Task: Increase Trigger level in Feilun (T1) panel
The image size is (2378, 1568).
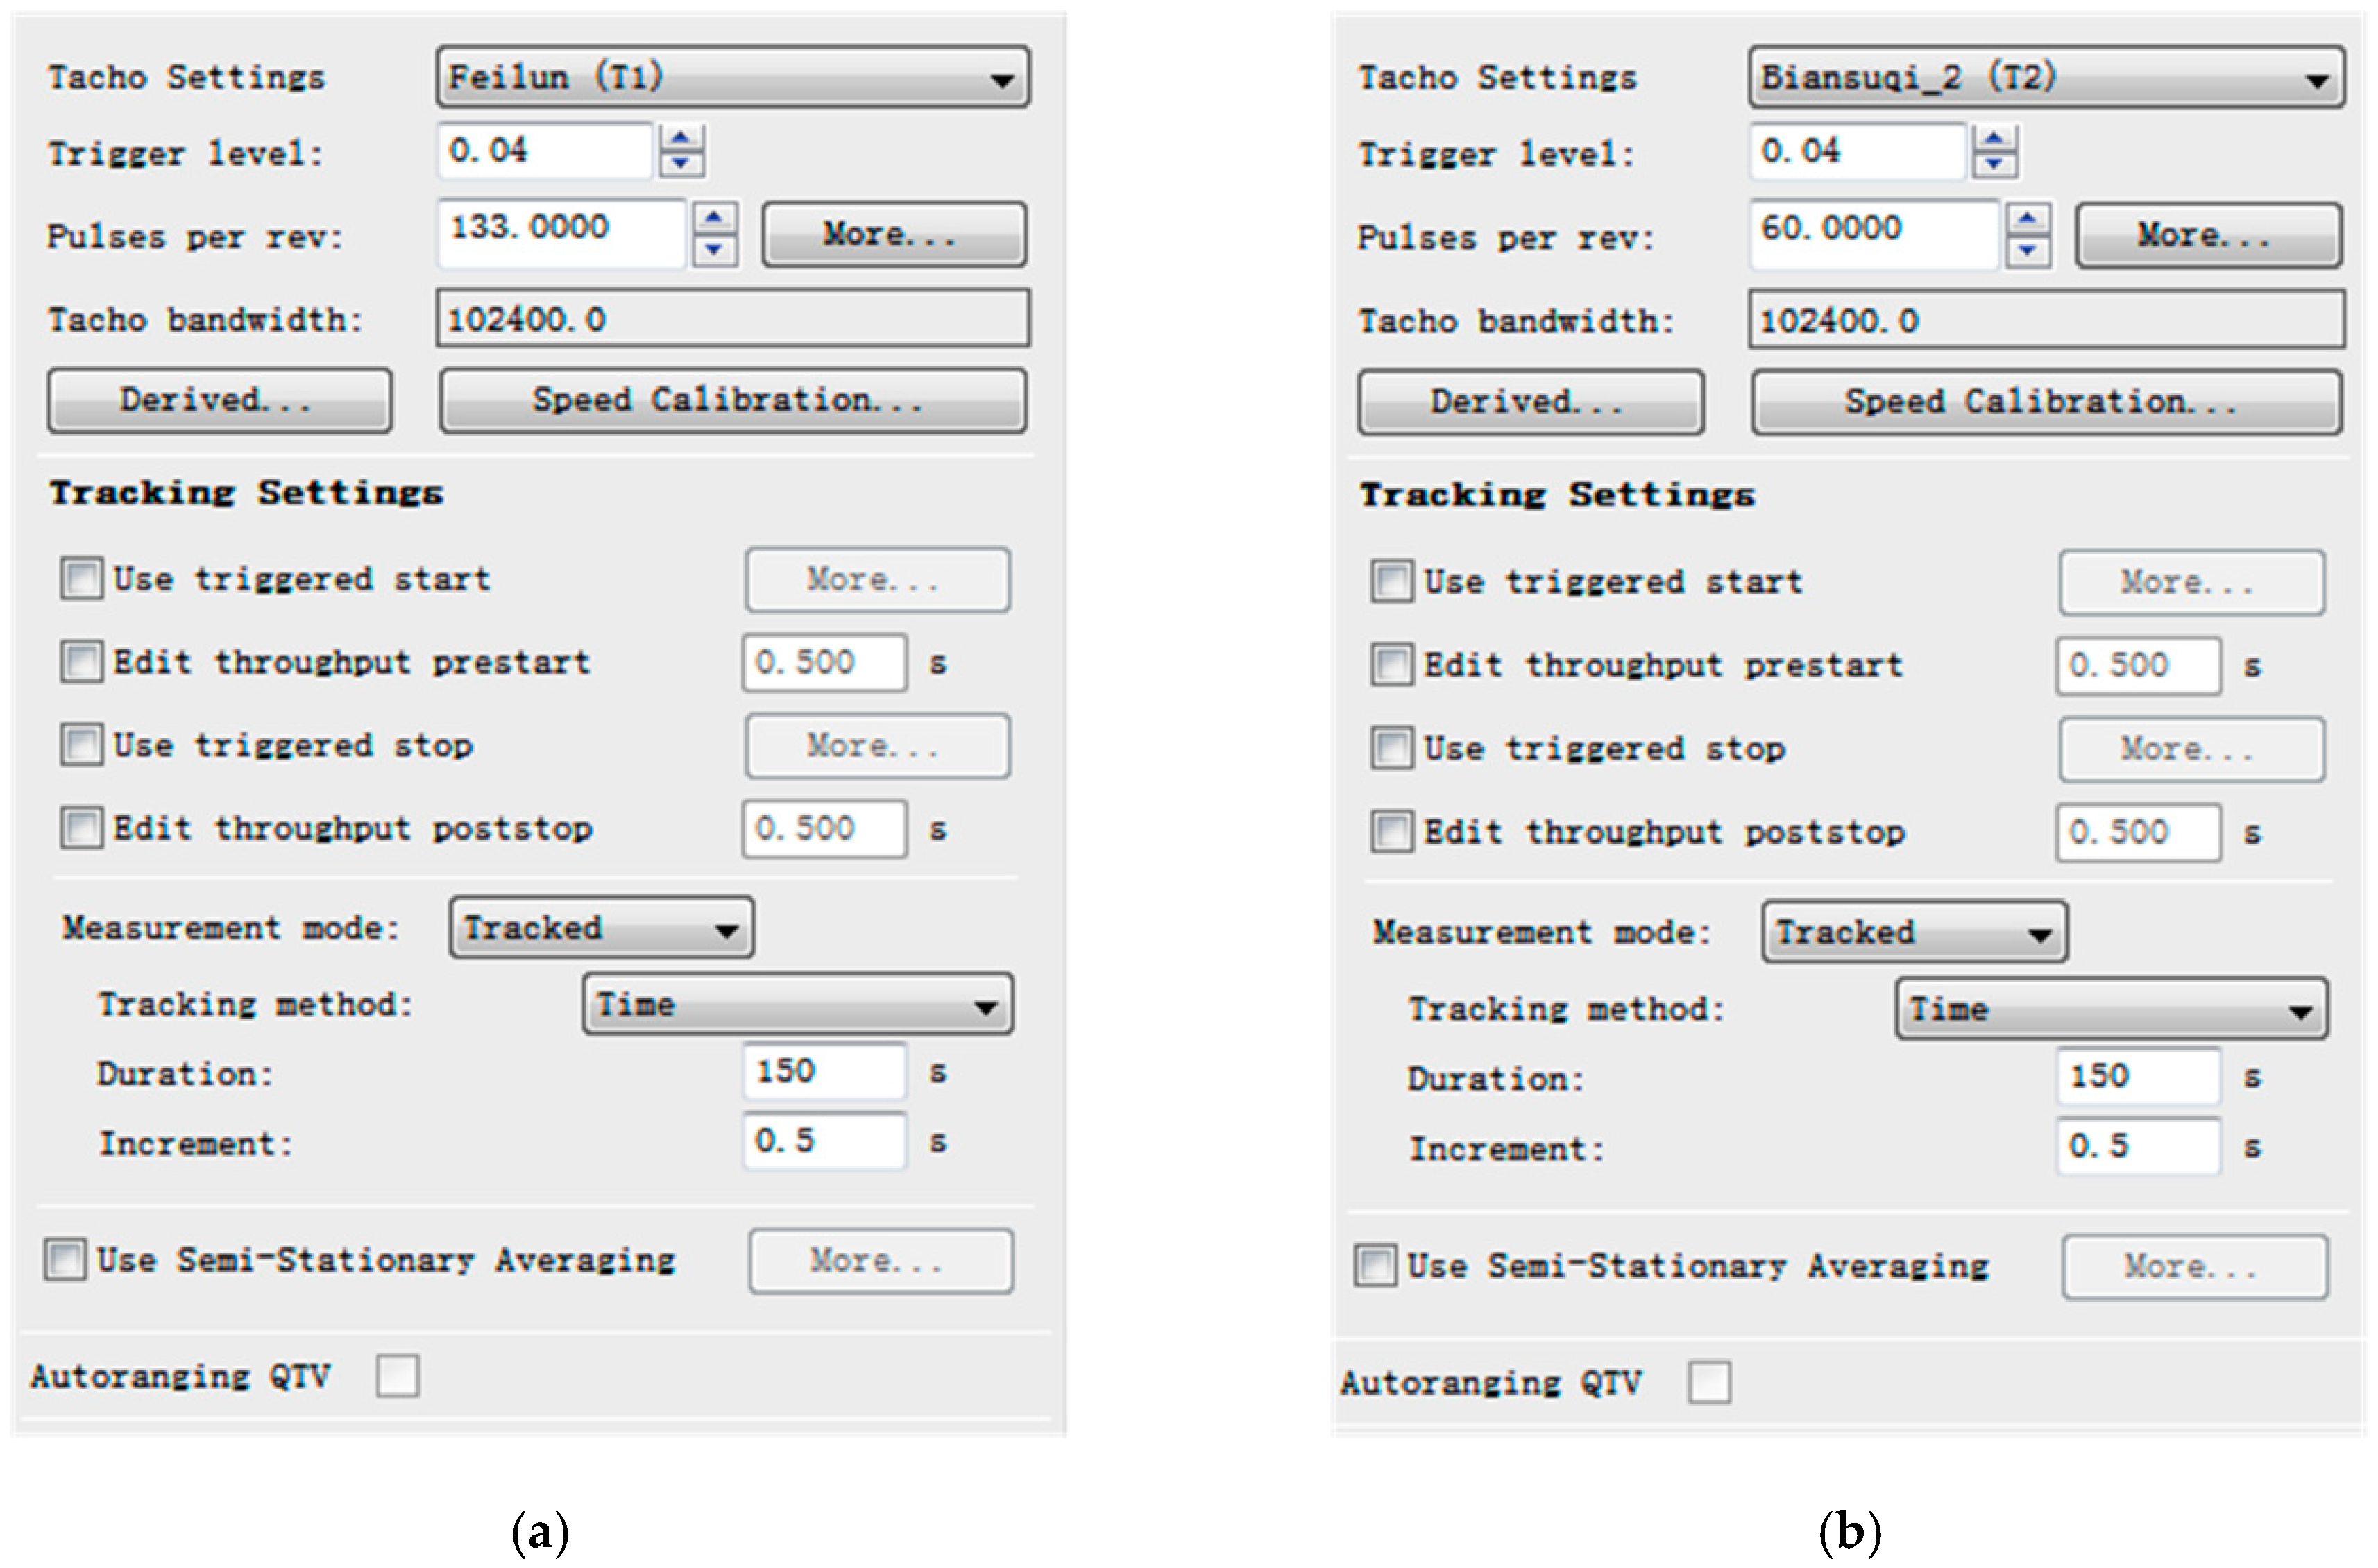Action: [681, 138]
